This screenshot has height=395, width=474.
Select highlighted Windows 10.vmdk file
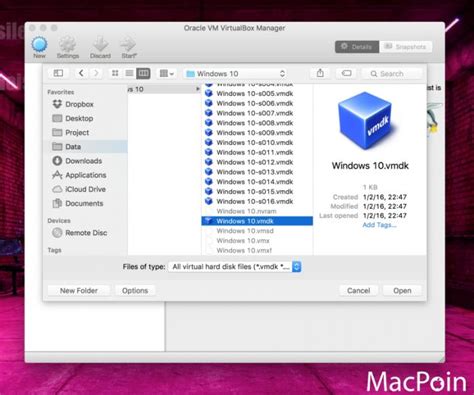tap(257, 221)
